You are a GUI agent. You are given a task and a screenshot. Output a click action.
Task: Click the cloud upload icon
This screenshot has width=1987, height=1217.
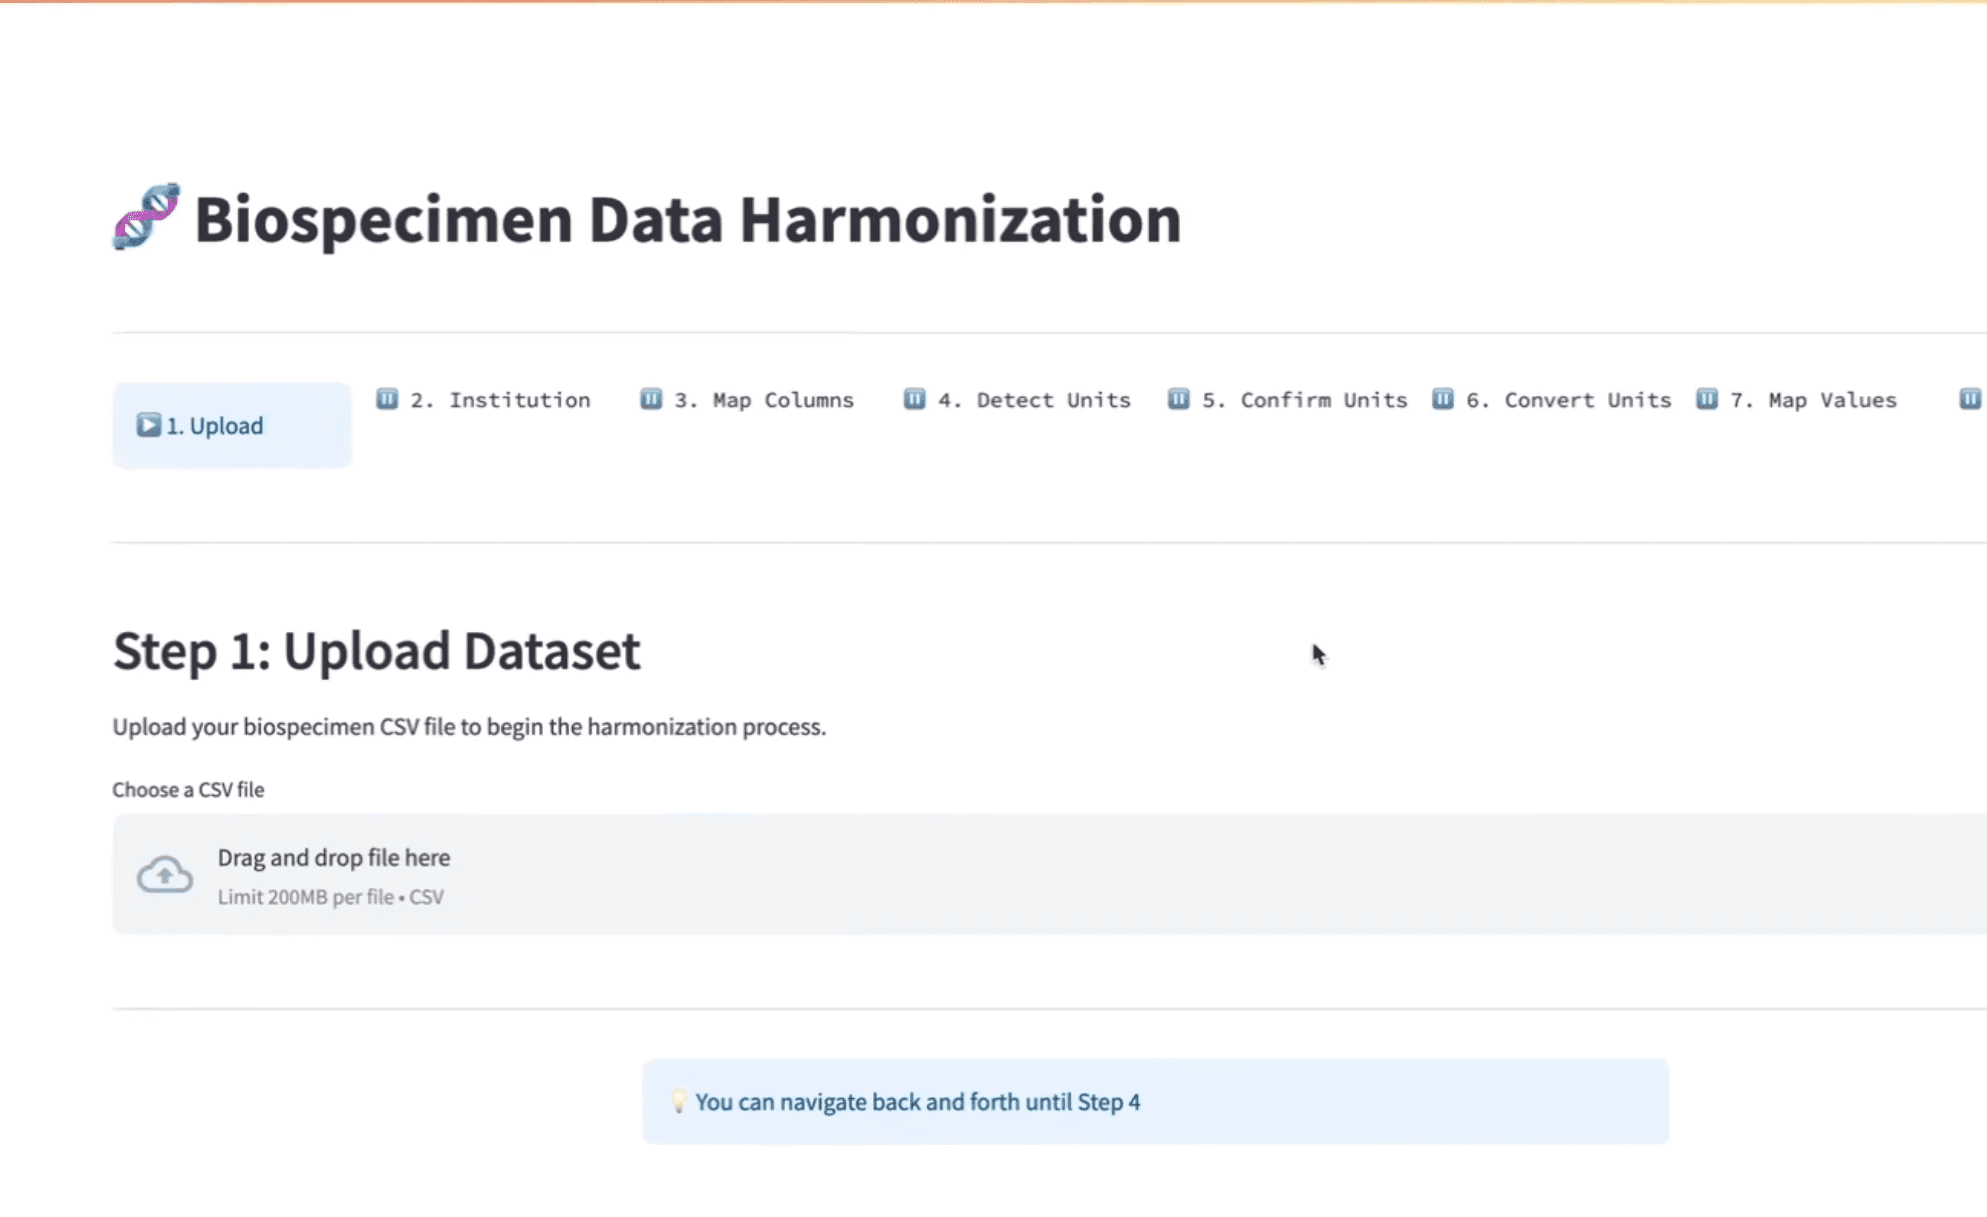[x=165, y=875]
